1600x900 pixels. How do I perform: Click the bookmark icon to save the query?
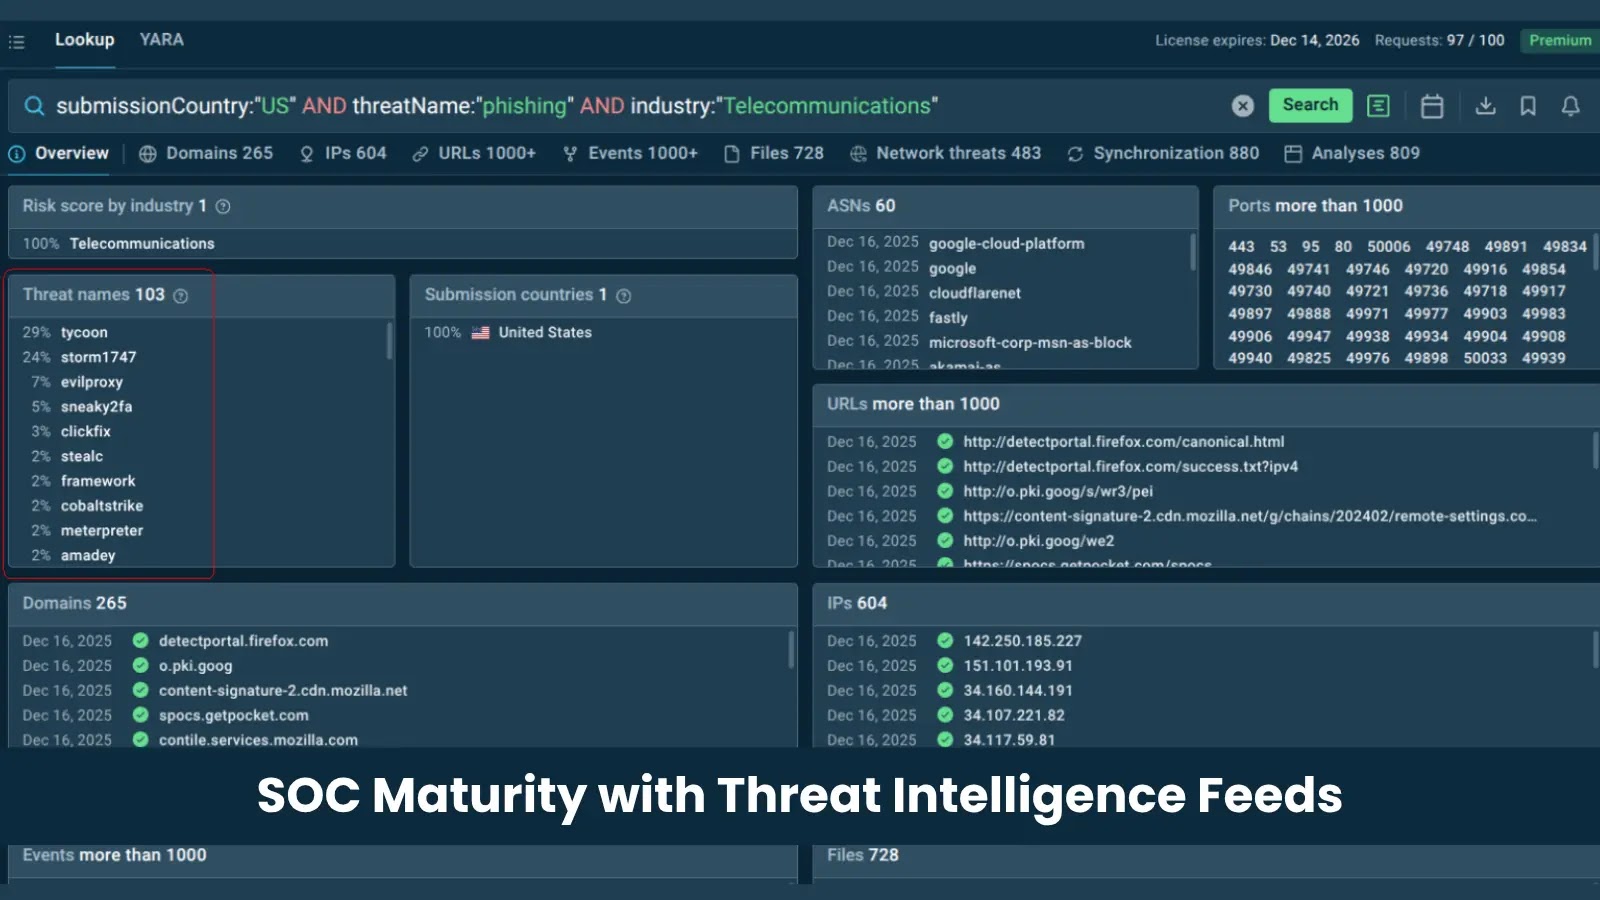[x=1528, y=105]
